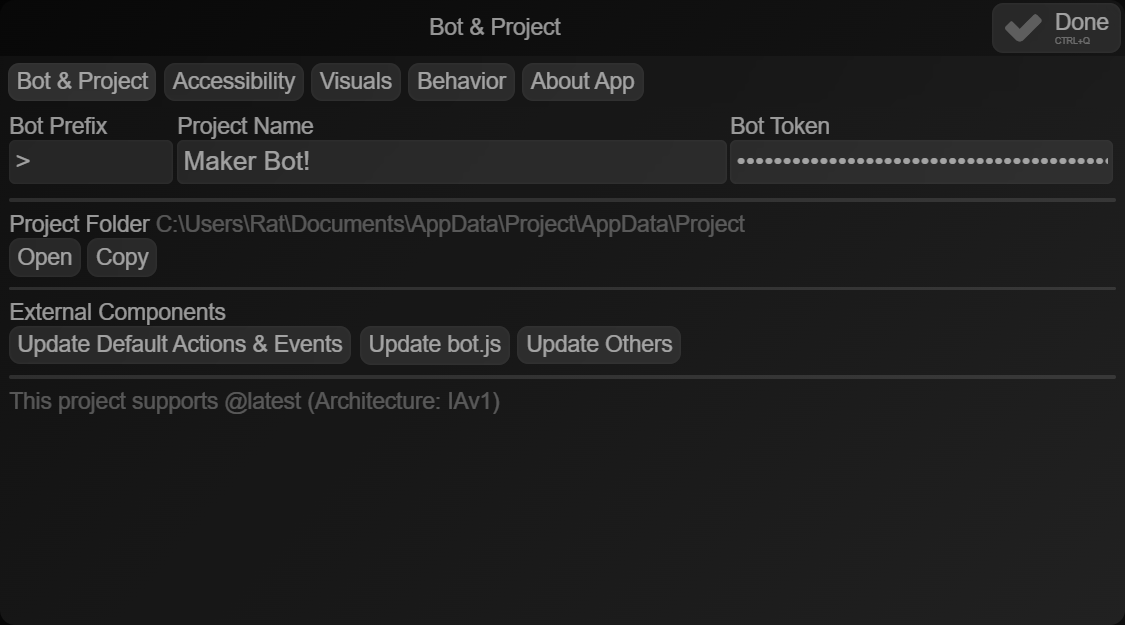This screenshot has height=625, width=1125.
Task: Click the Open button under Project Folder
Action: pyautogui.click(x=44, y=257)
